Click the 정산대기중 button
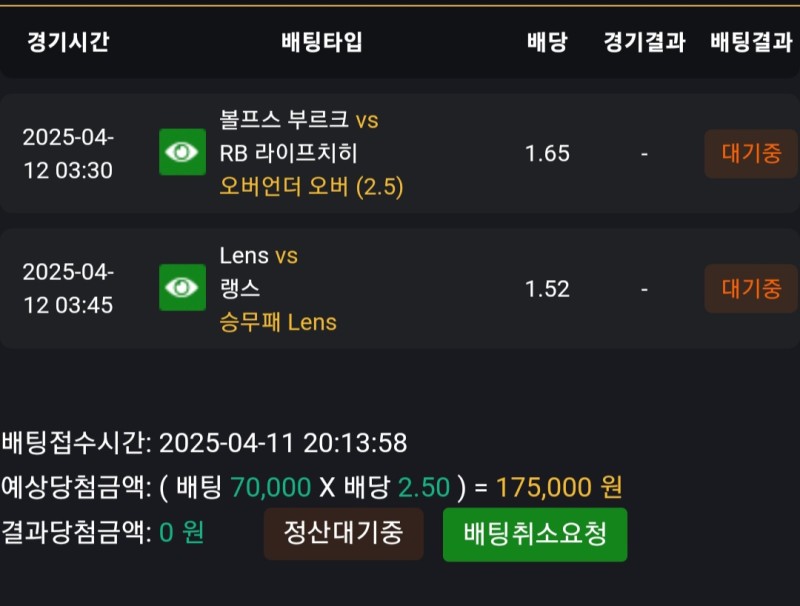 coord(343,533)
